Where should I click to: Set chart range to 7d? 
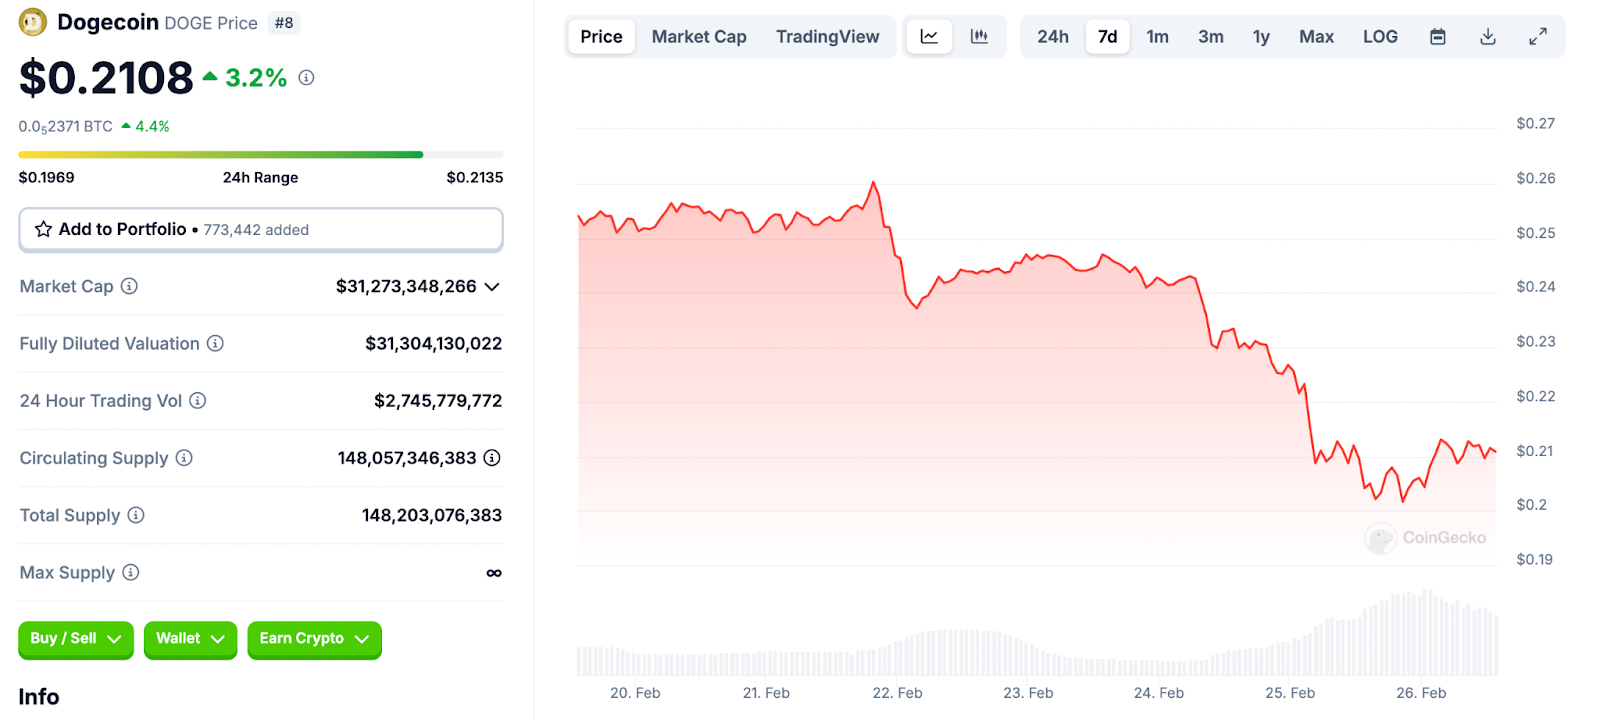tap(1108, 37)
